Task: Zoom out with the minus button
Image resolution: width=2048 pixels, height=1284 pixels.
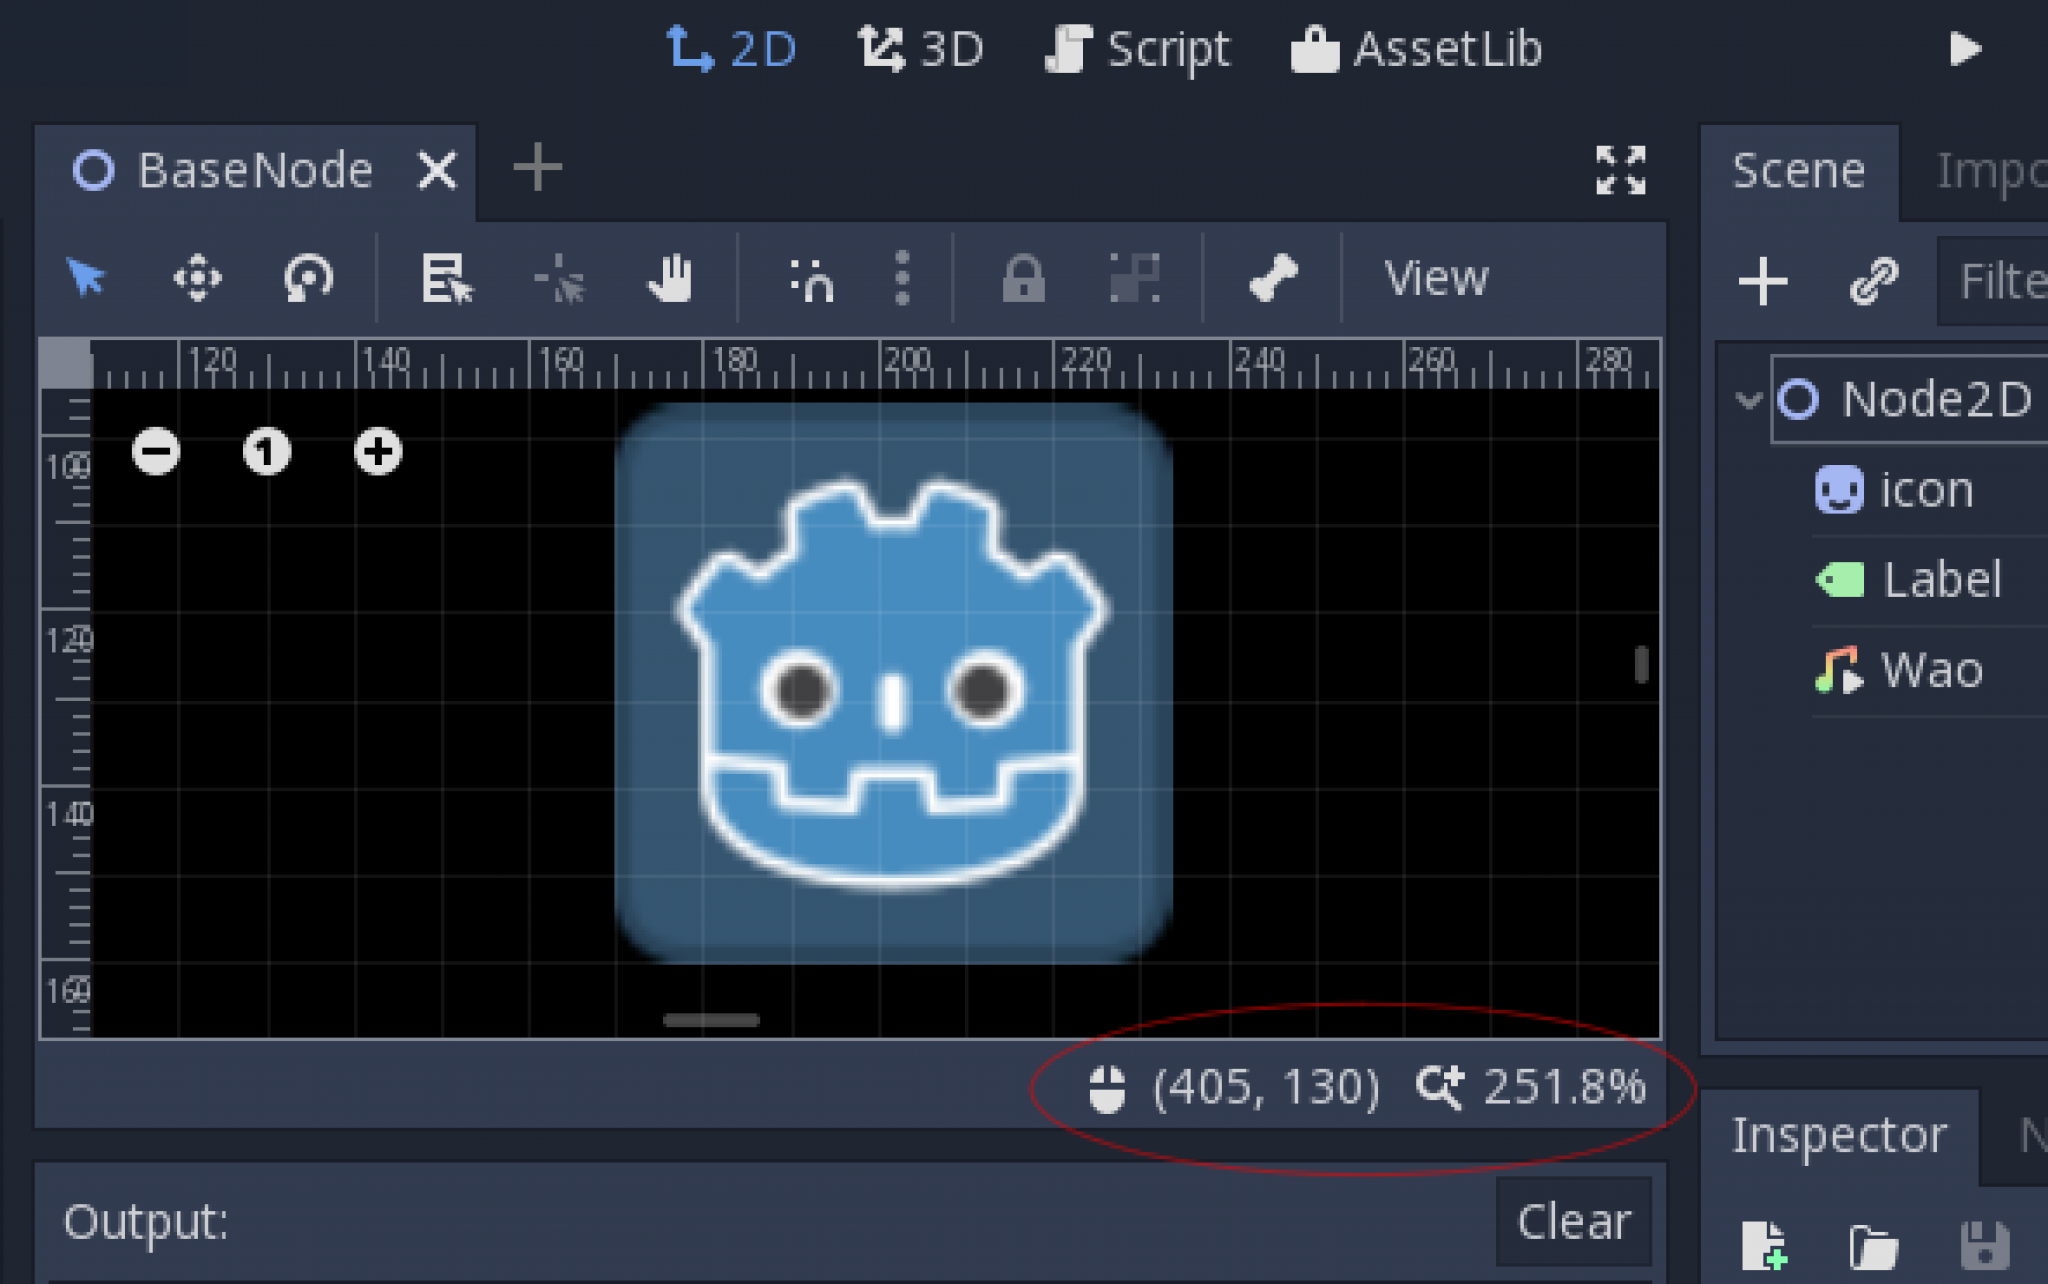Action: coord(156,452)
